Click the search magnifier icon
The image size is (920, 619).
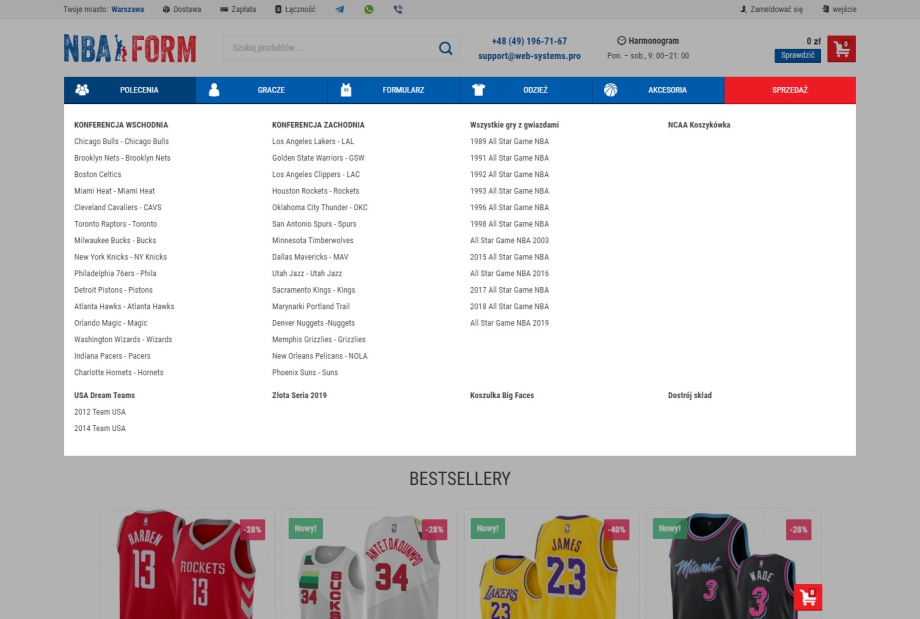click(x=445, y=48)
